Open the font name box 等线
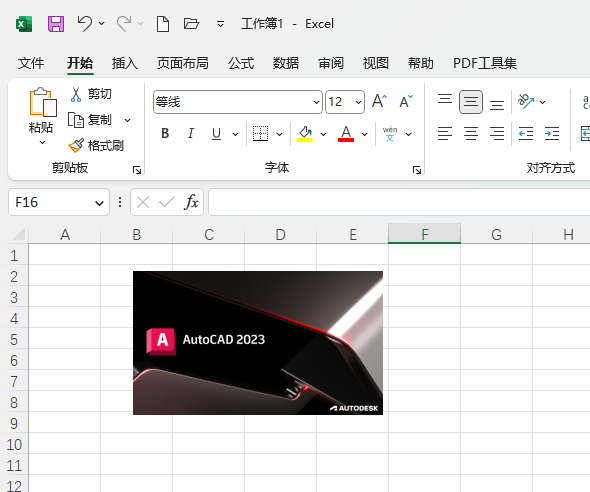 pos(238,102)
